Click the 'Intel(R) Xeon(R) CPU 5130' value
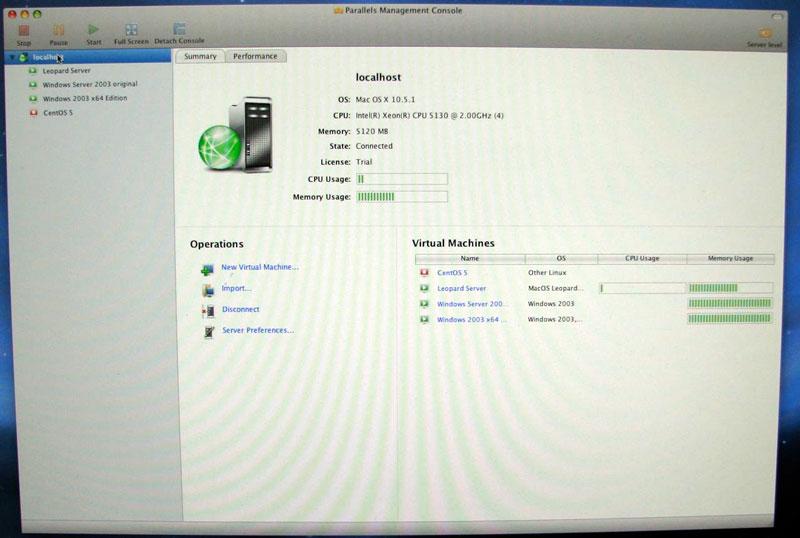800x538 pixels. click(430, 116)
